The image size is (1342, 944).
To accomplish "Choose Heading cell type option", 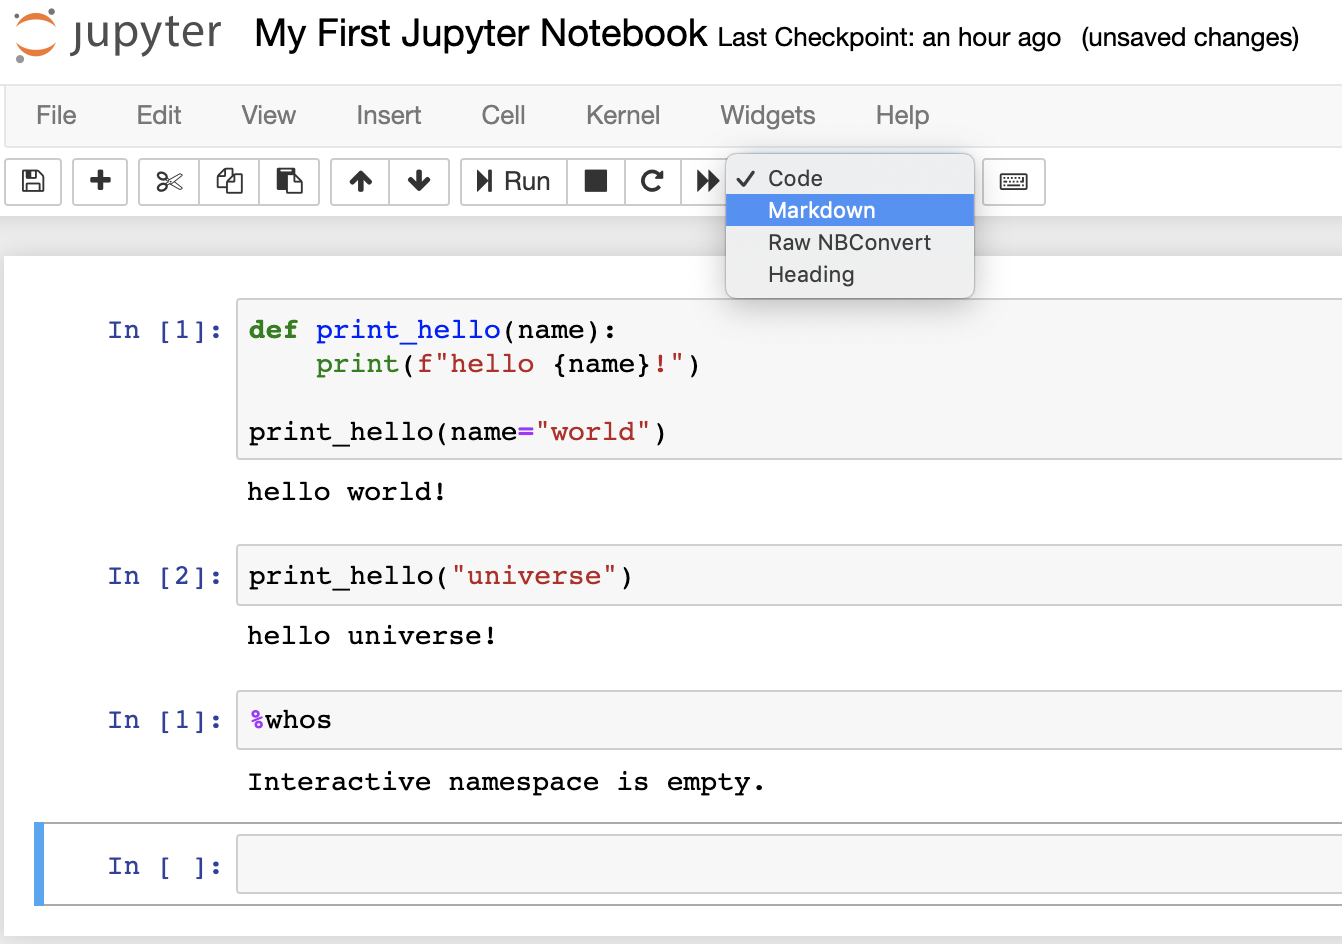I will [x=850, y=274].
